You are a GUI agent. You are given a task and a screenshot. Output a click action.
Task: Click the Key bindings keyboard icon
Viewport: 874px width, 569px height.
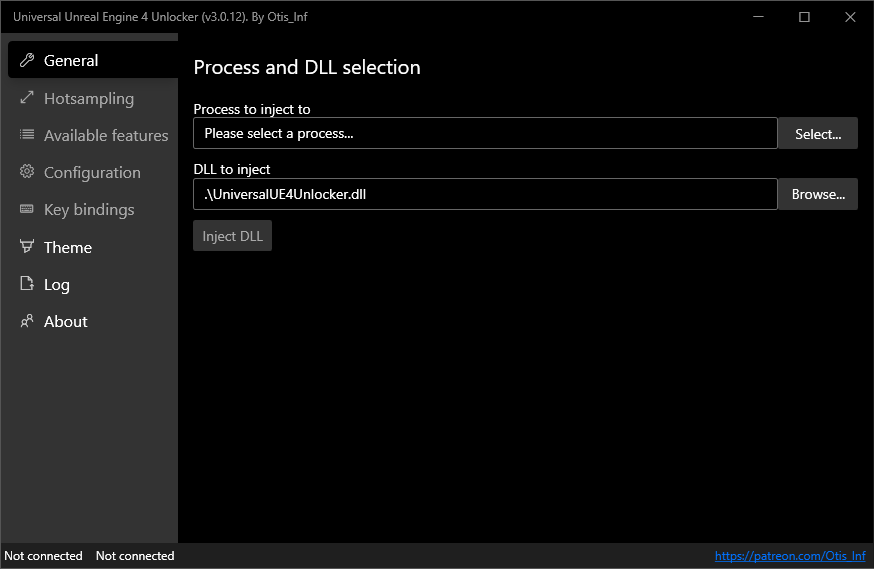tap(27, 209)
